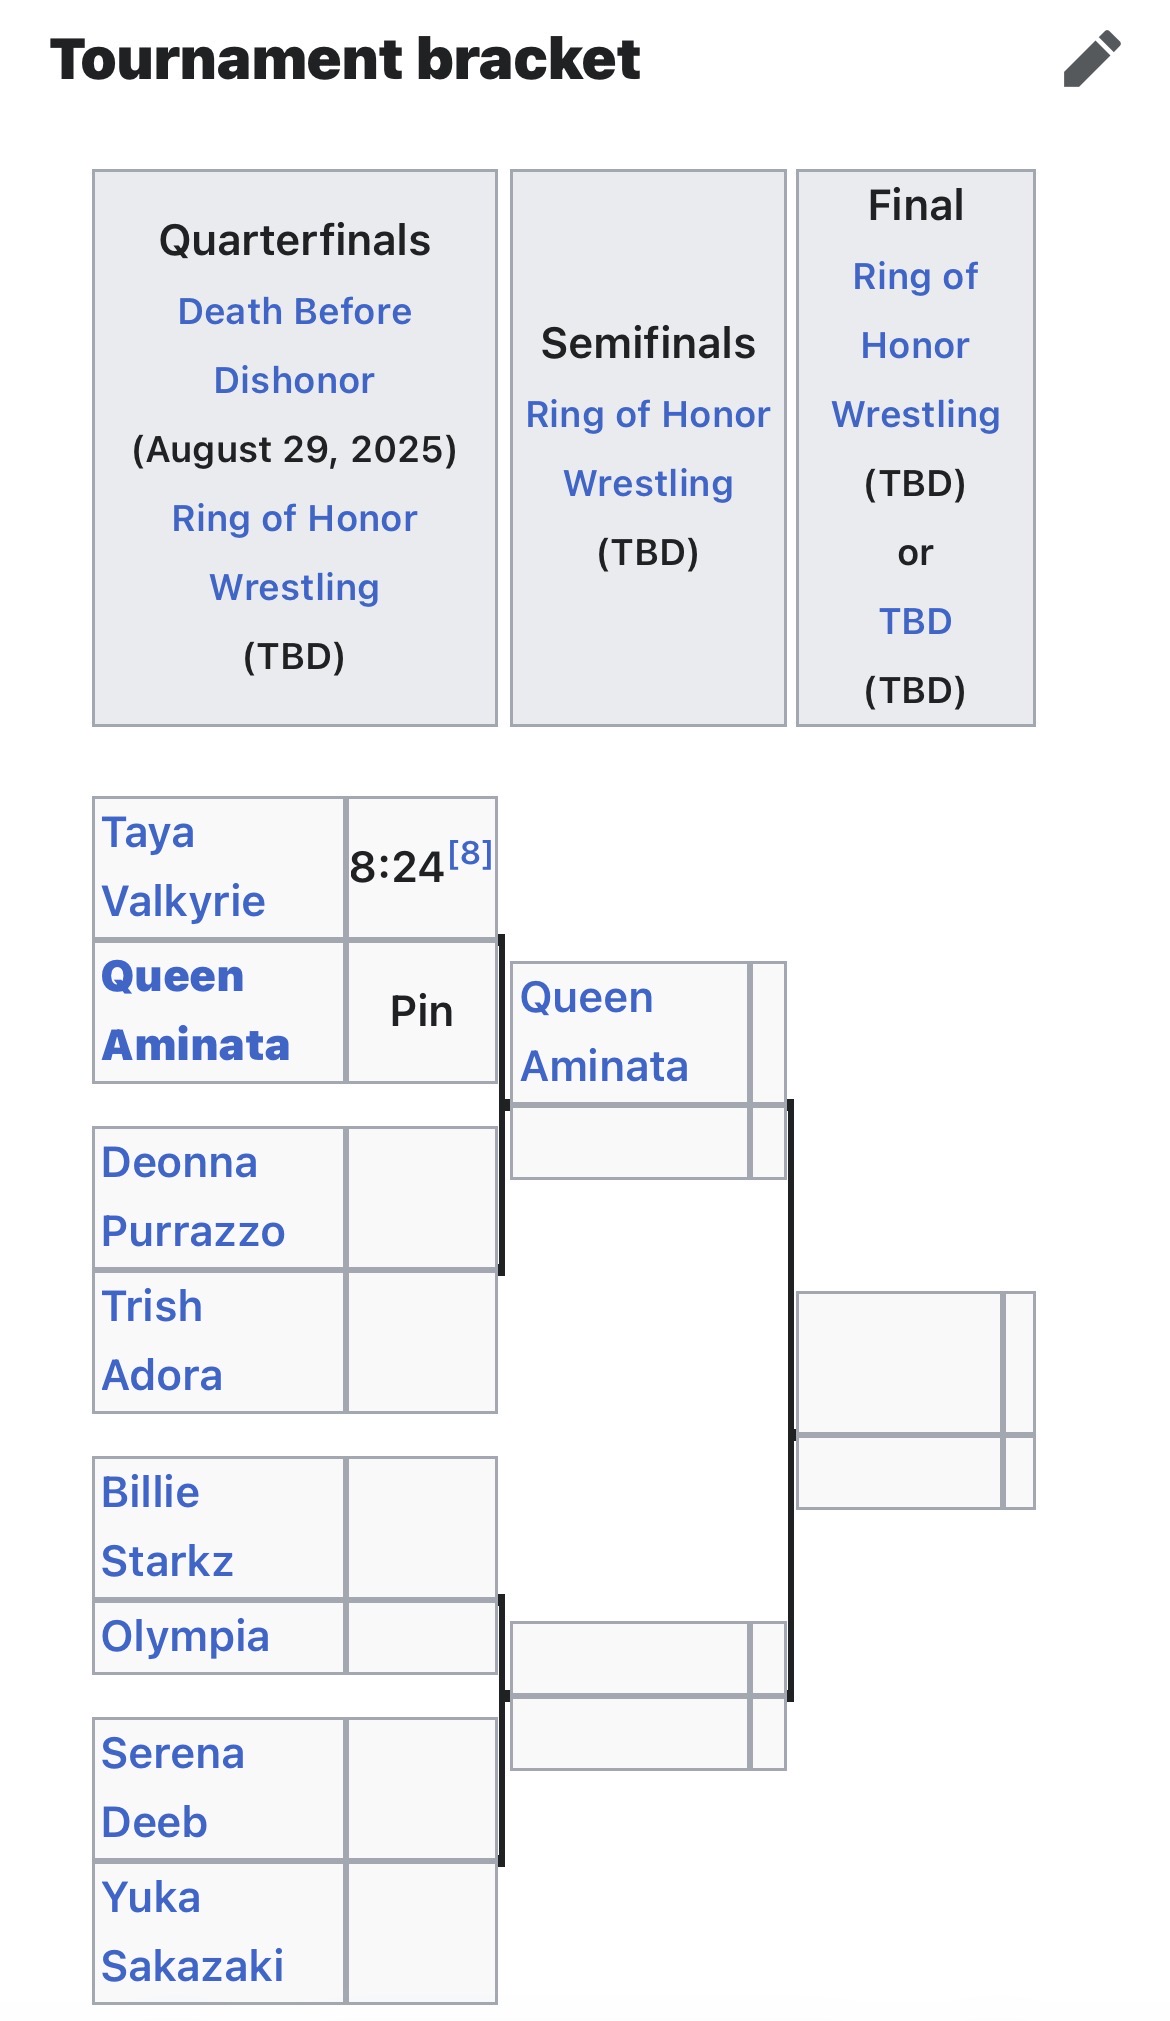Tap the pencil edit icon
This screenshot has height=2021, width=1170.
[x=1092, y=59]
